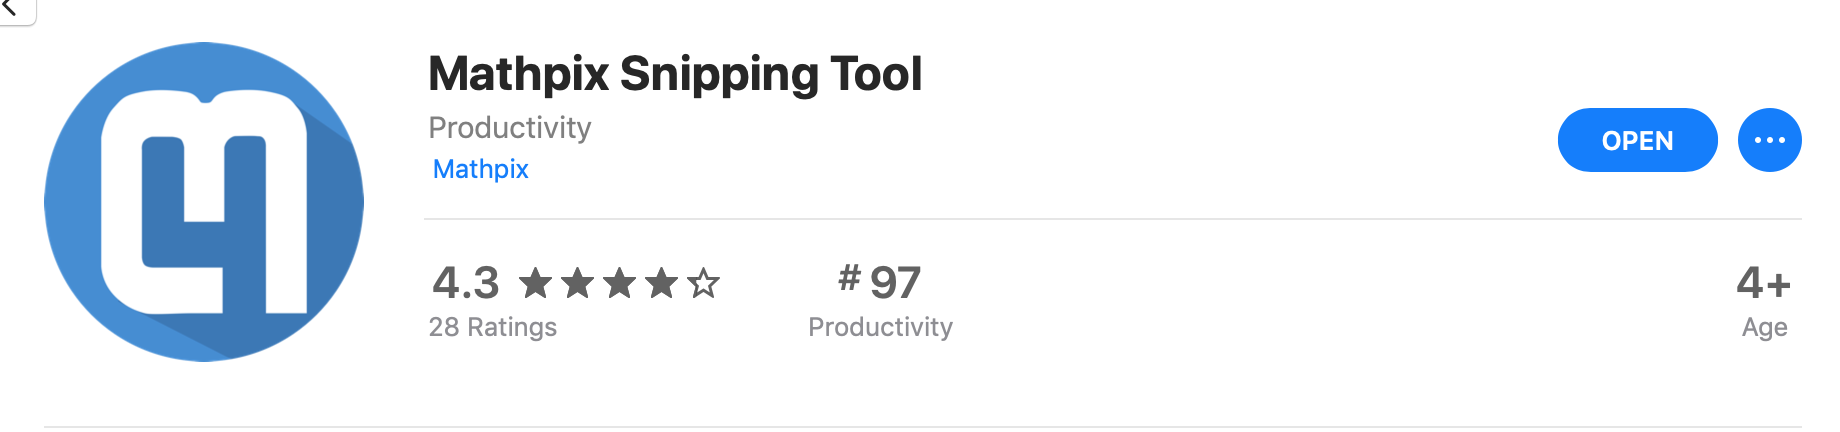The image size is (1840, 432).
Task: Click the divider line beneath the Mathpix link
Action: point(1113,219)
